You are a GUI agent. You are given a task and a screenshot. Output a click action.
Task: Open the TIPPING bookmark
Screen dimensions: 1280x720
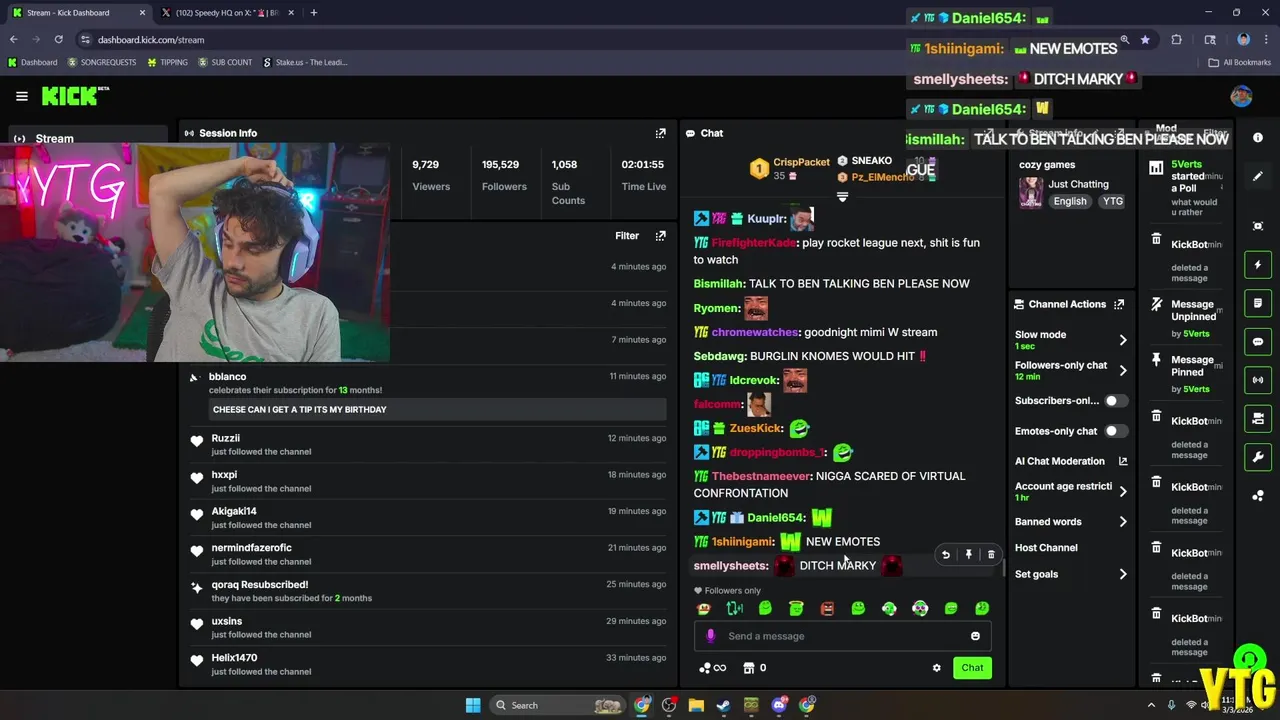167,62
